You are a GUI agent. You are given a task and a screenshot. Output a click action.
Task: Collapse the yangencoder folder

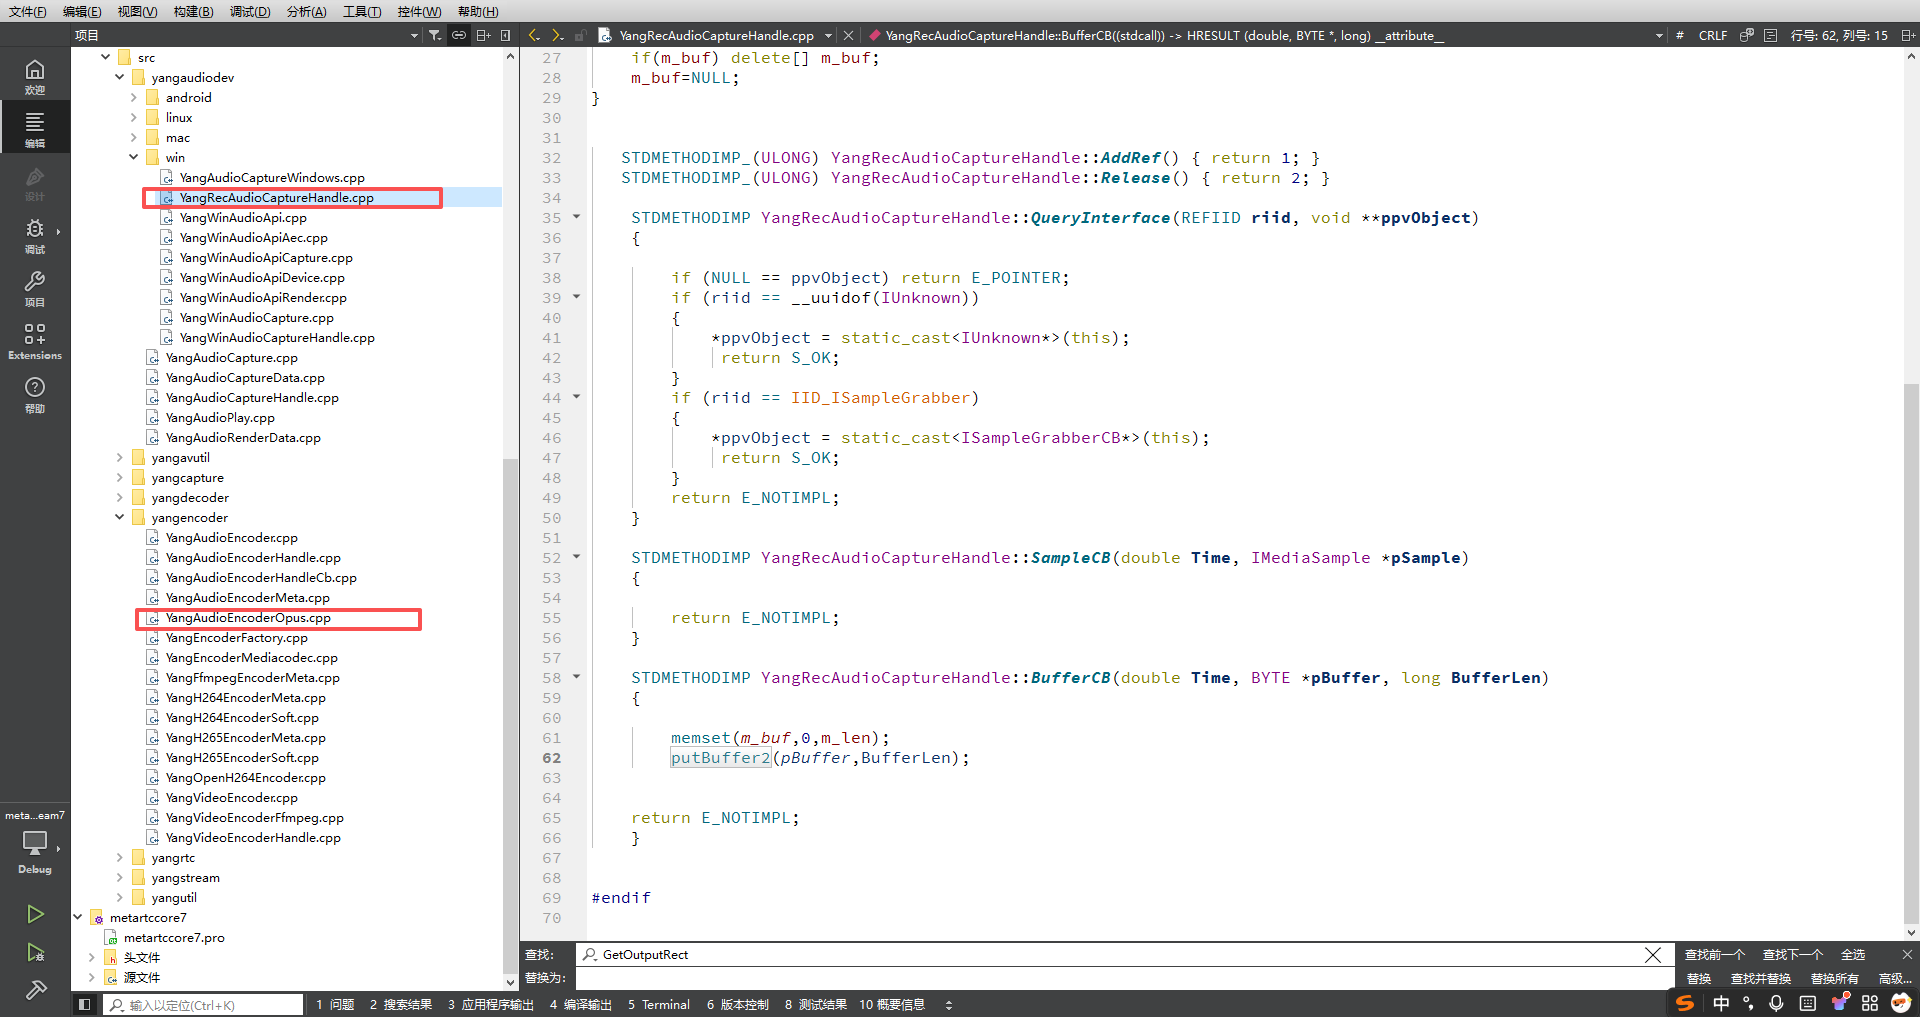coord(119,517)
